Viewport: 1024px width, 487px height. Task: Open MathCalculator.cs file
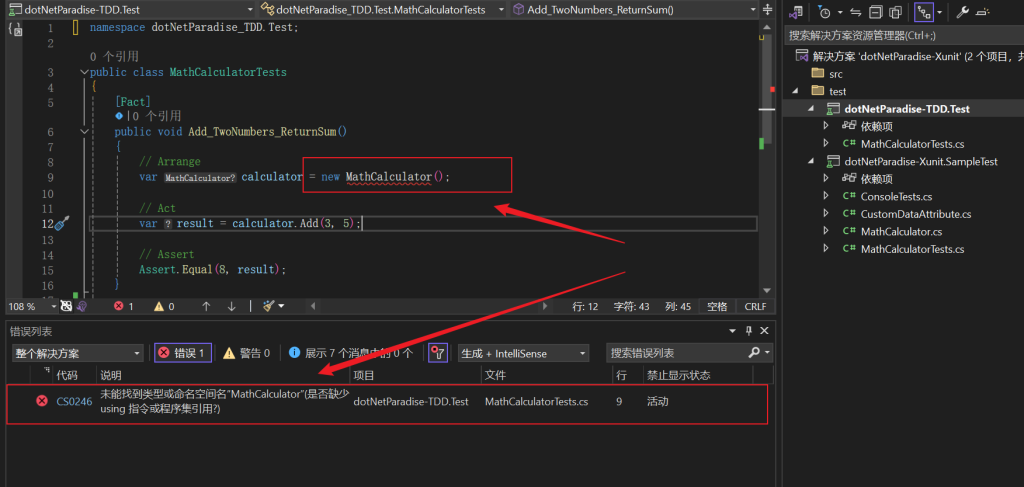[901, 232]
